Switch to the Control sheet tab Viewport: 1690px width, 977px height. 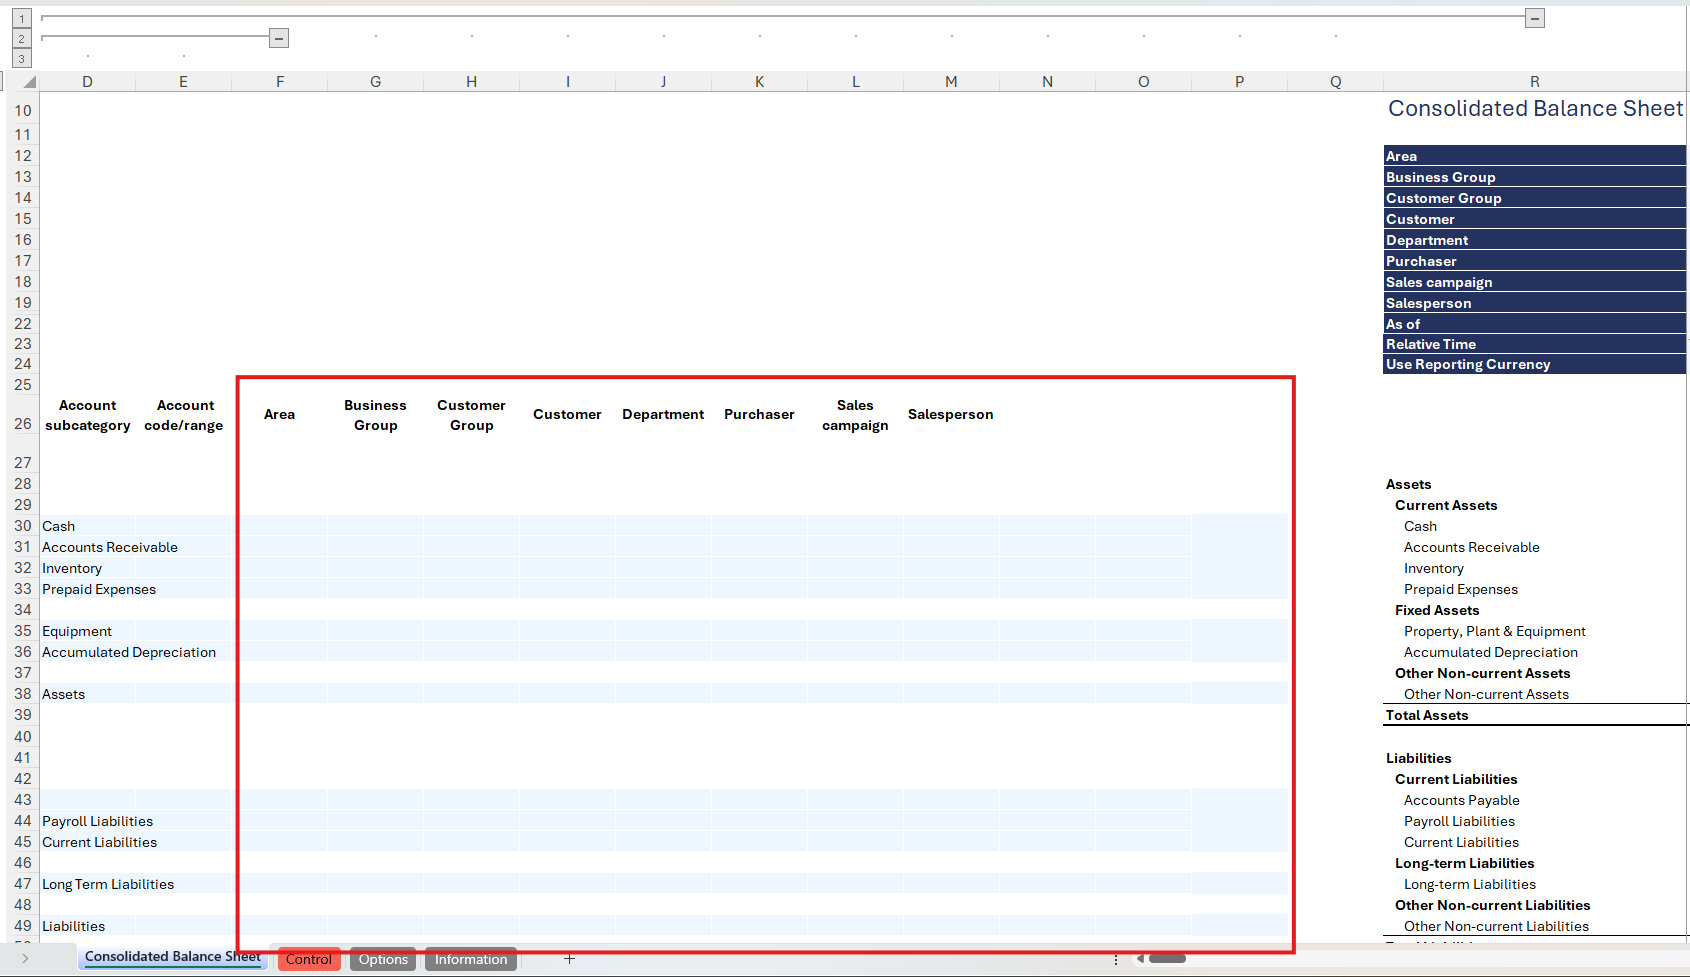[308, 959]
